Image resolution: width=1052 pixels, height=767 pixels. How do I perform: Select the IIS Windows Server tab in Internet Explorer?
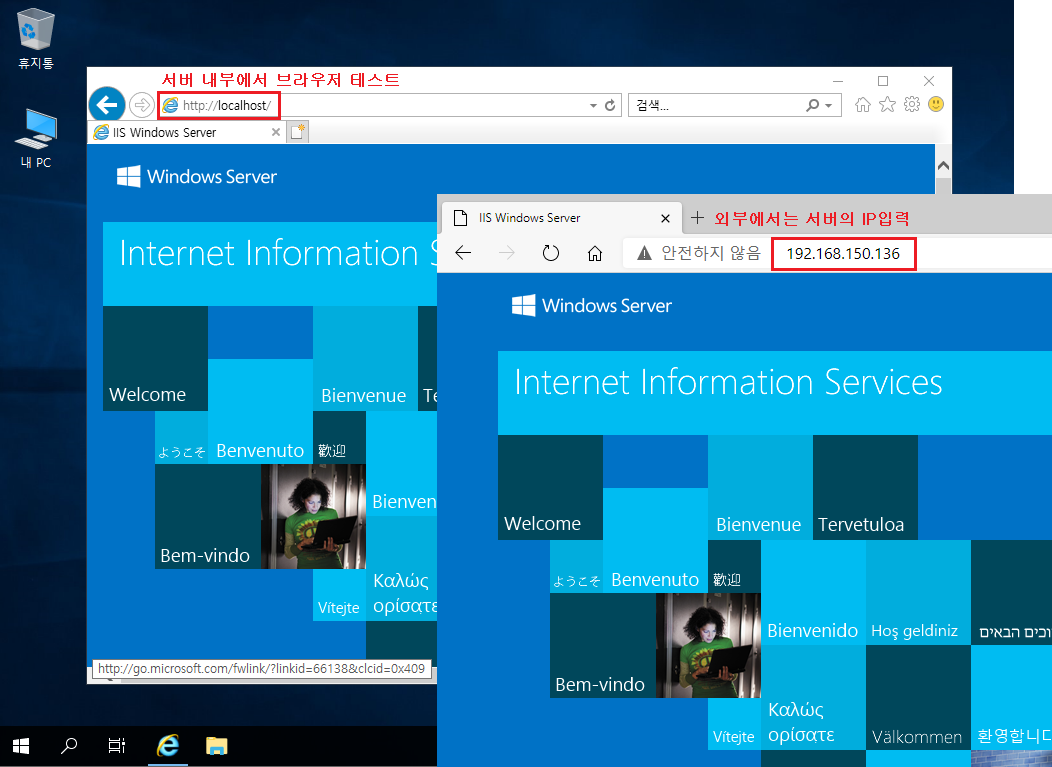click(186, 132)
